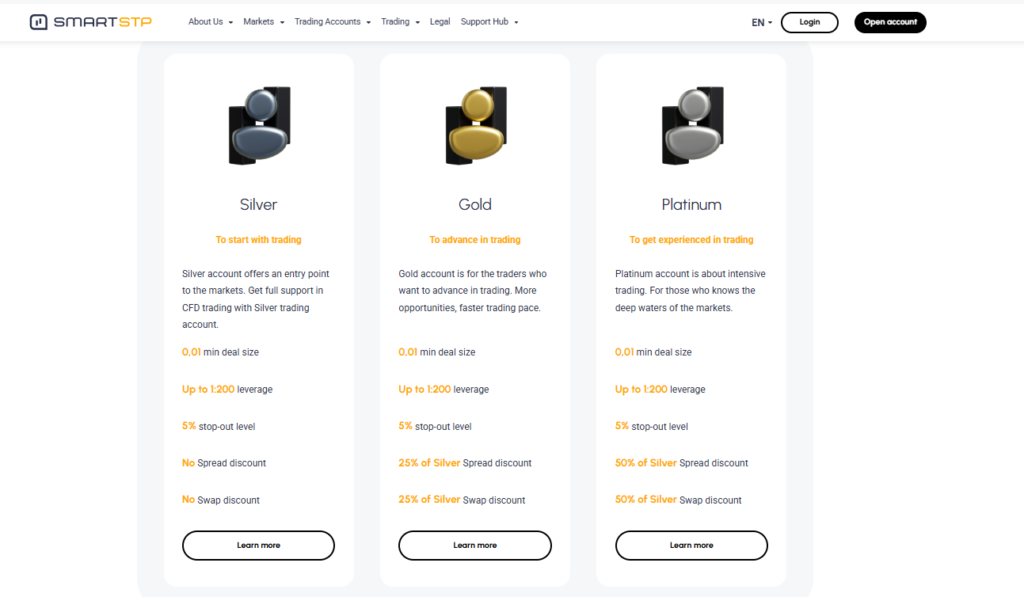
Task: Select the Platinum account avatar icon
Action: pos(691,124)
